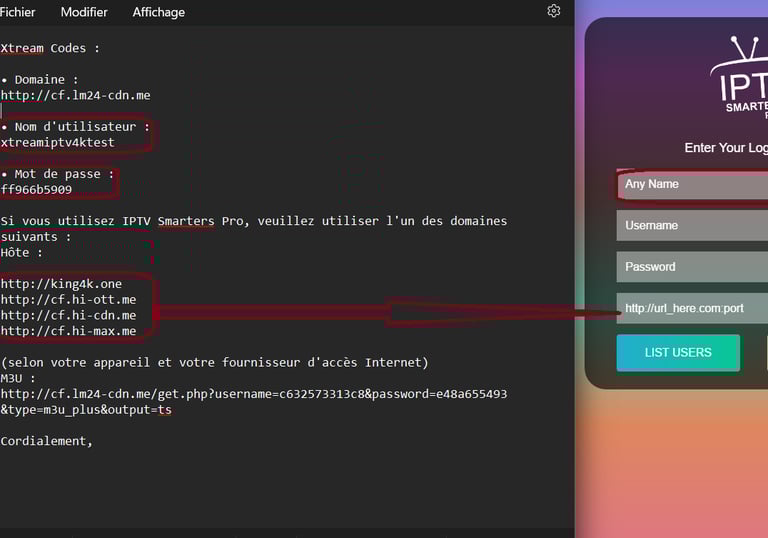Click the domain line http://cf.lm24-cdn.me
Screen dimensions: 768x538
coord(75,96)
